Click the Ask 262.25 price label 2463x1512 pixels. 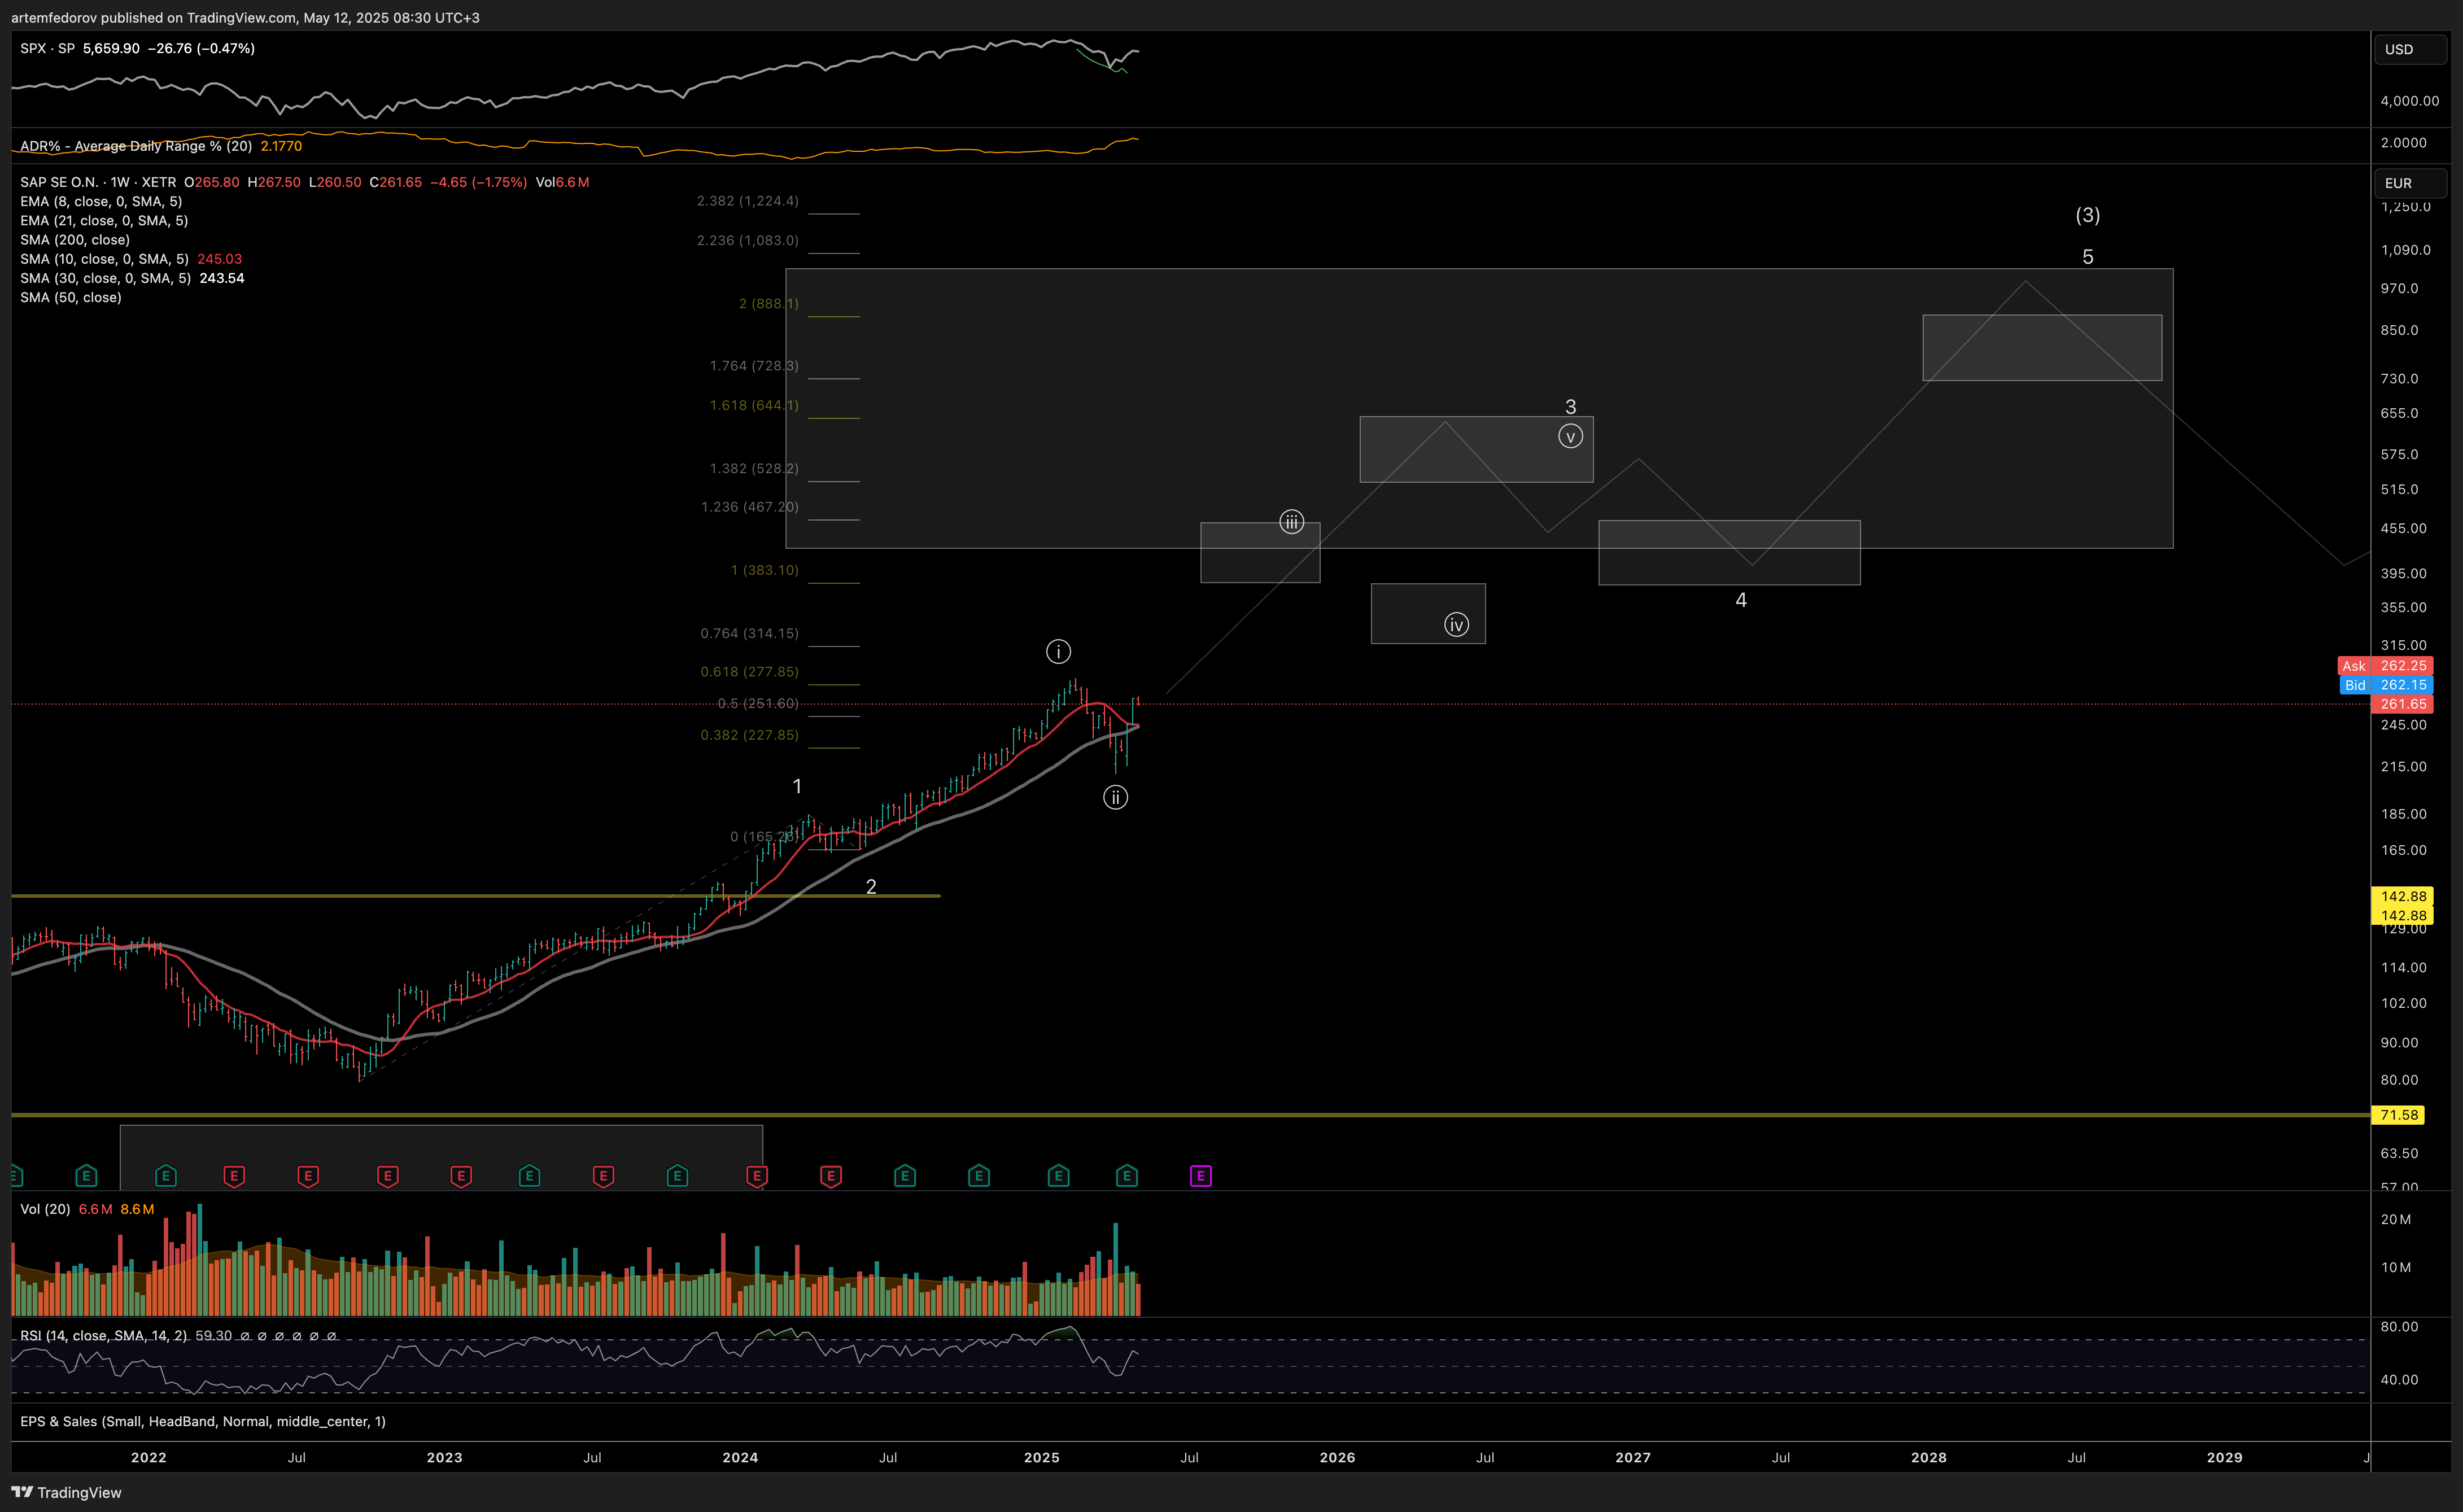pos(2384,665)
